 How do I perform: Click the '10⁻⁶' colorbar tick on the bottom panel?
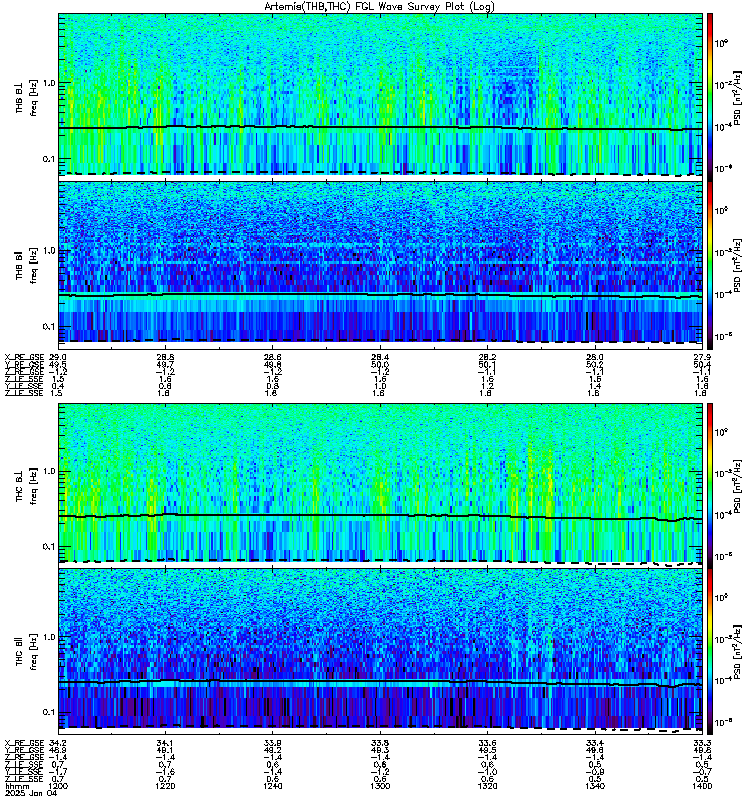click(722, 722)
